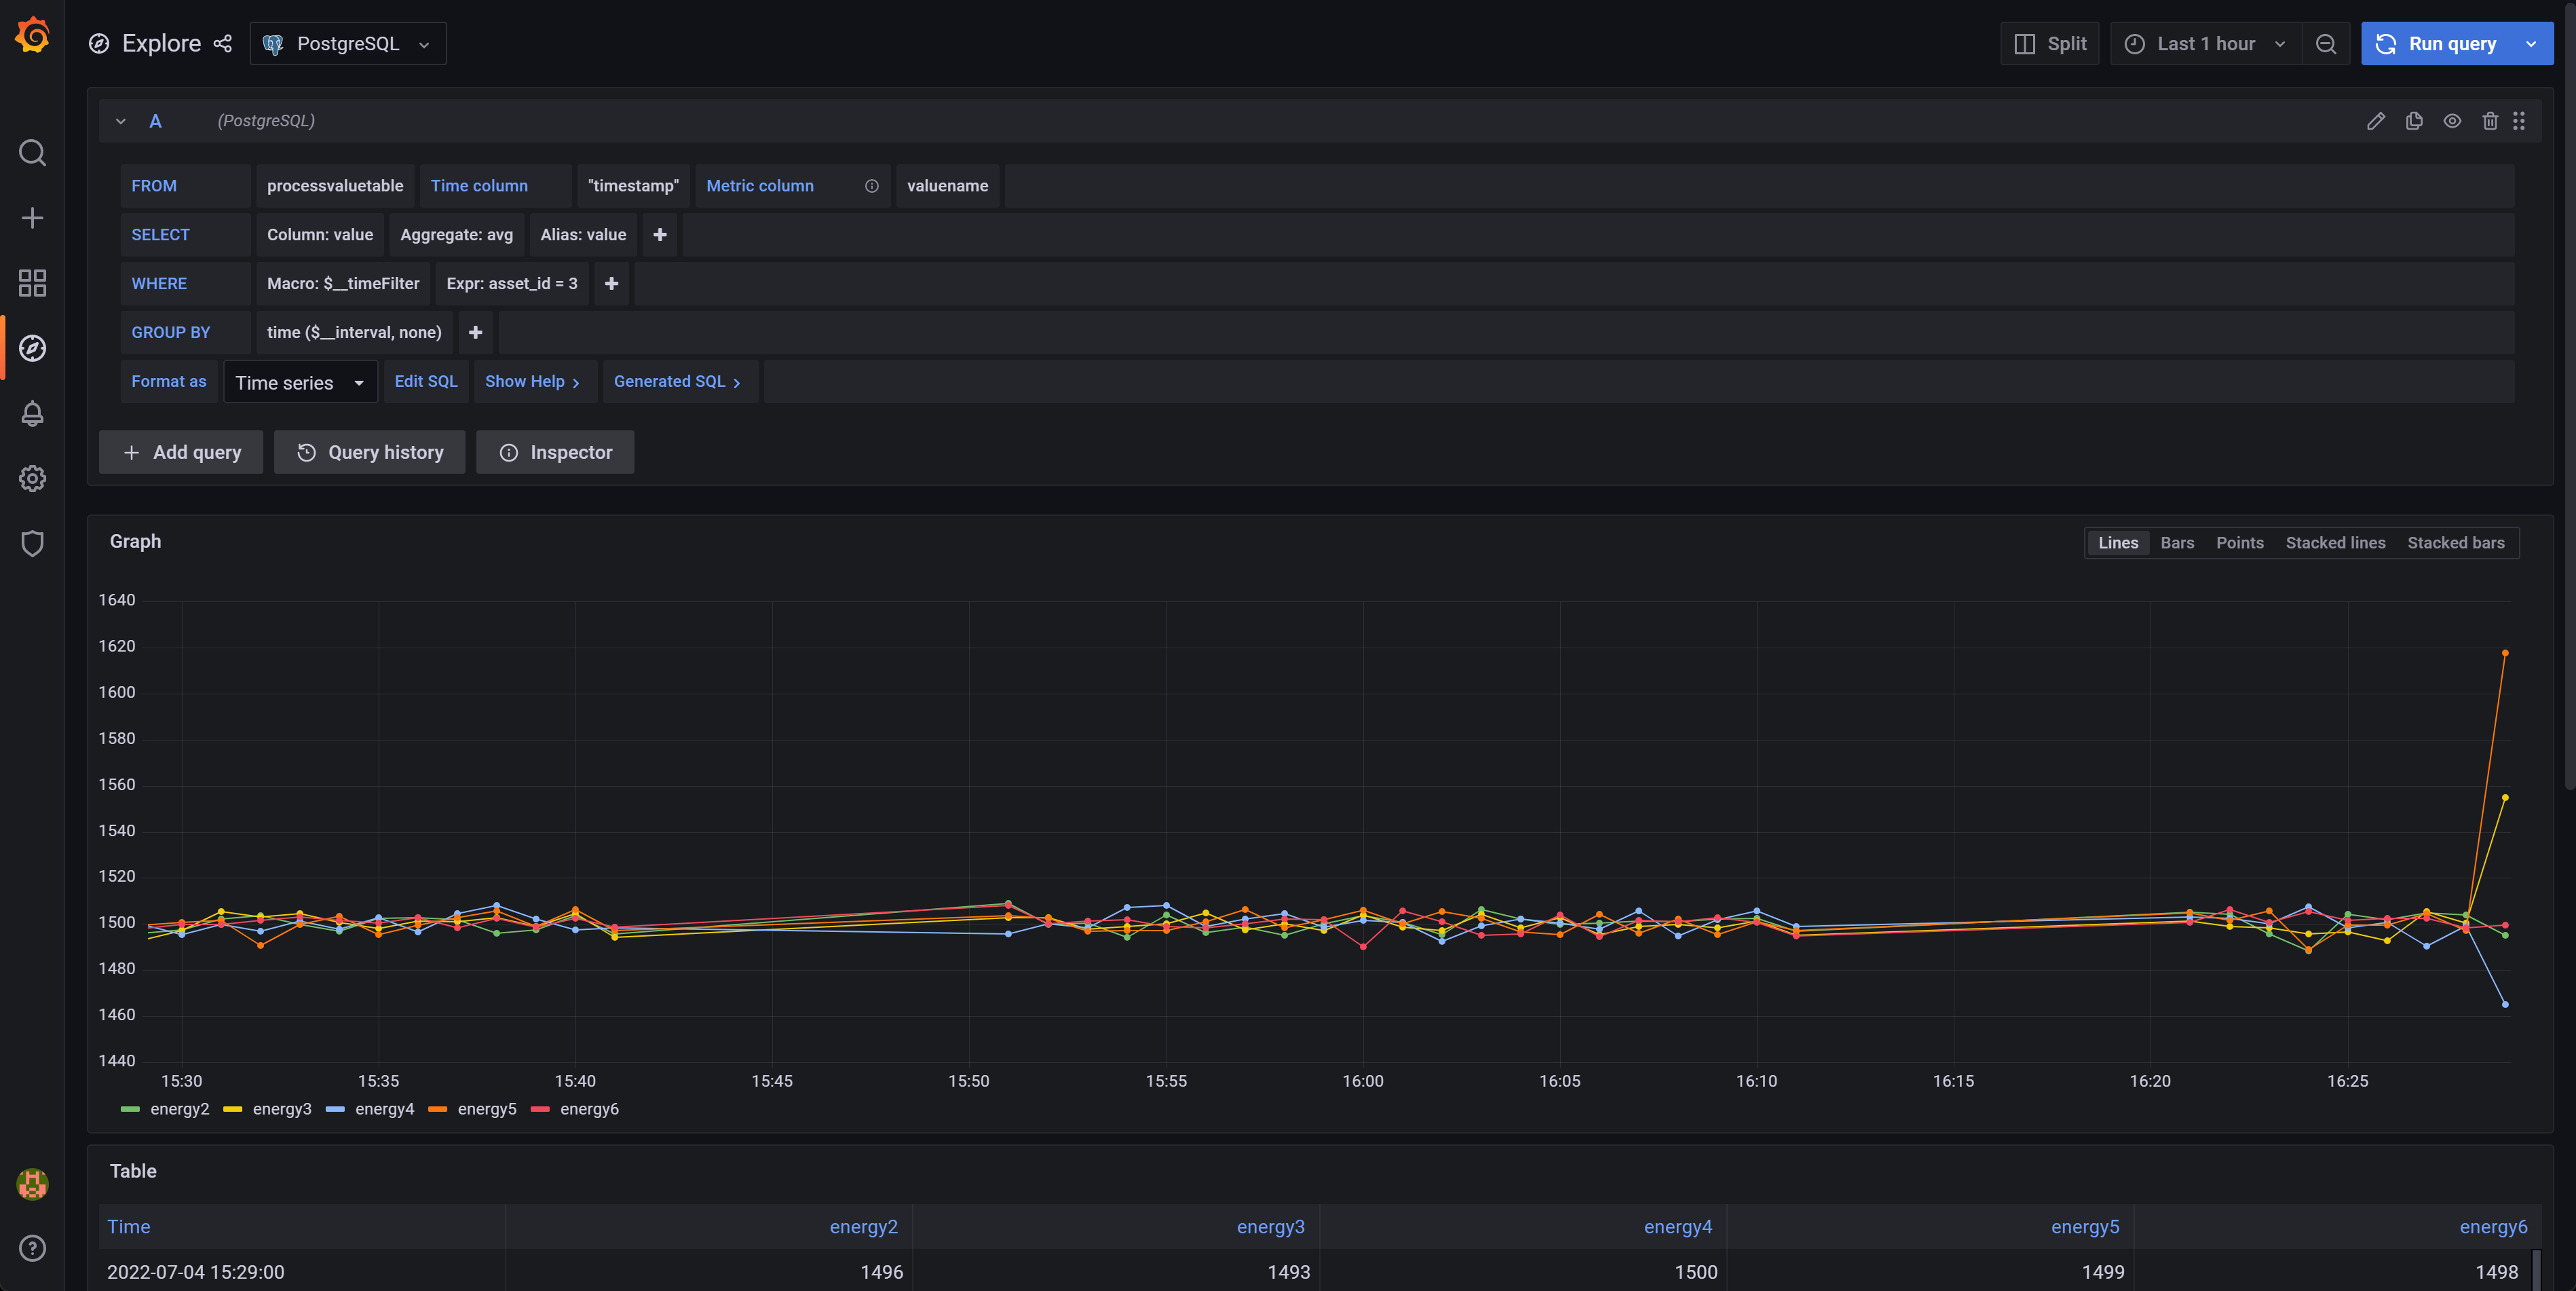
Task: Open the Dashboards panel from the sidebar
Action: coord(32,283)
